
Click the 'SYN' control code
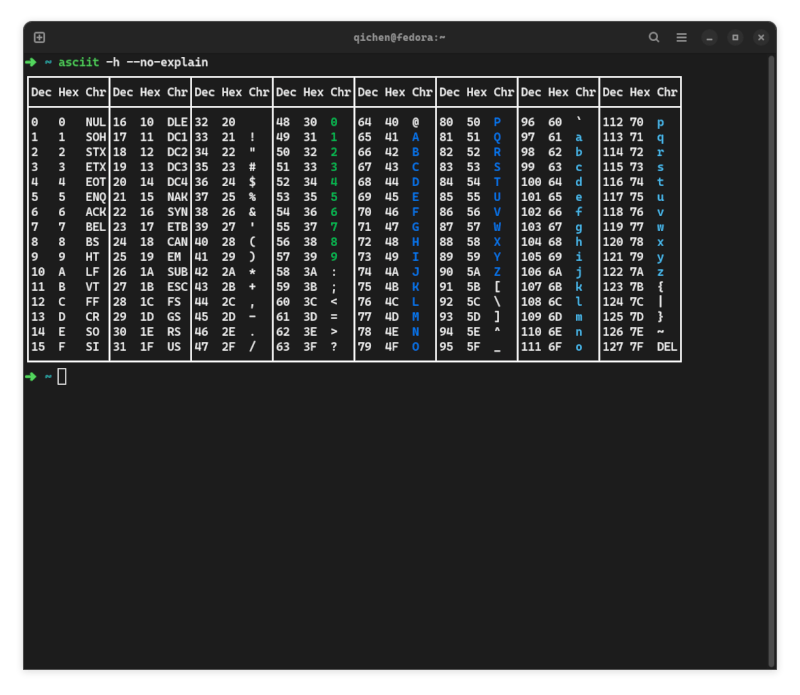pyautogui.click(x=177, y=212)
